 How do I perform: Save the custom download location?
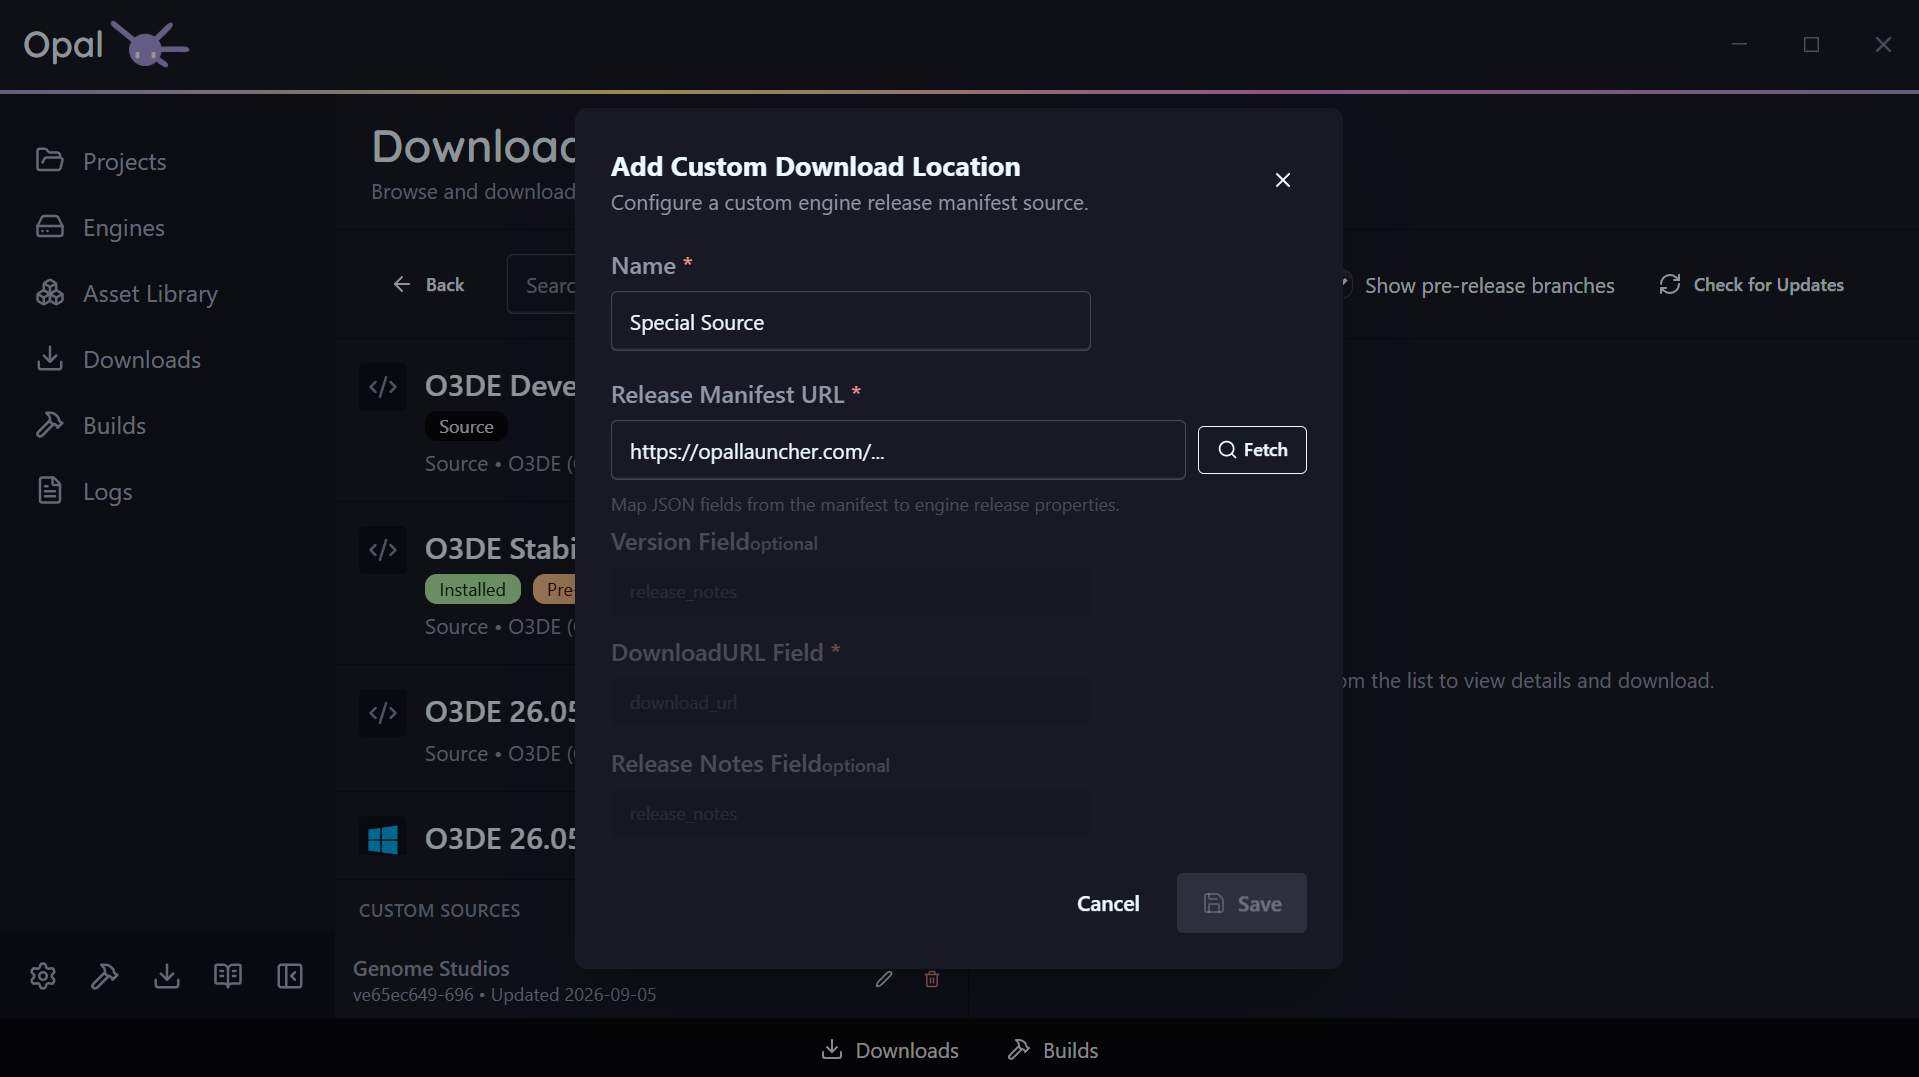click(1241, 903)
